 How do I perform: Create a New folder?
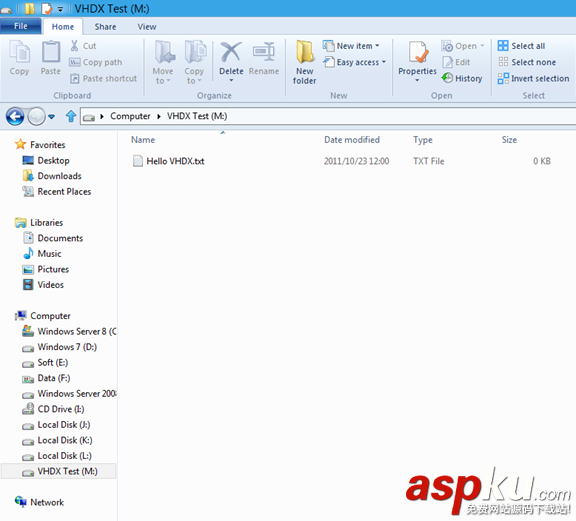tap(305, 62)
